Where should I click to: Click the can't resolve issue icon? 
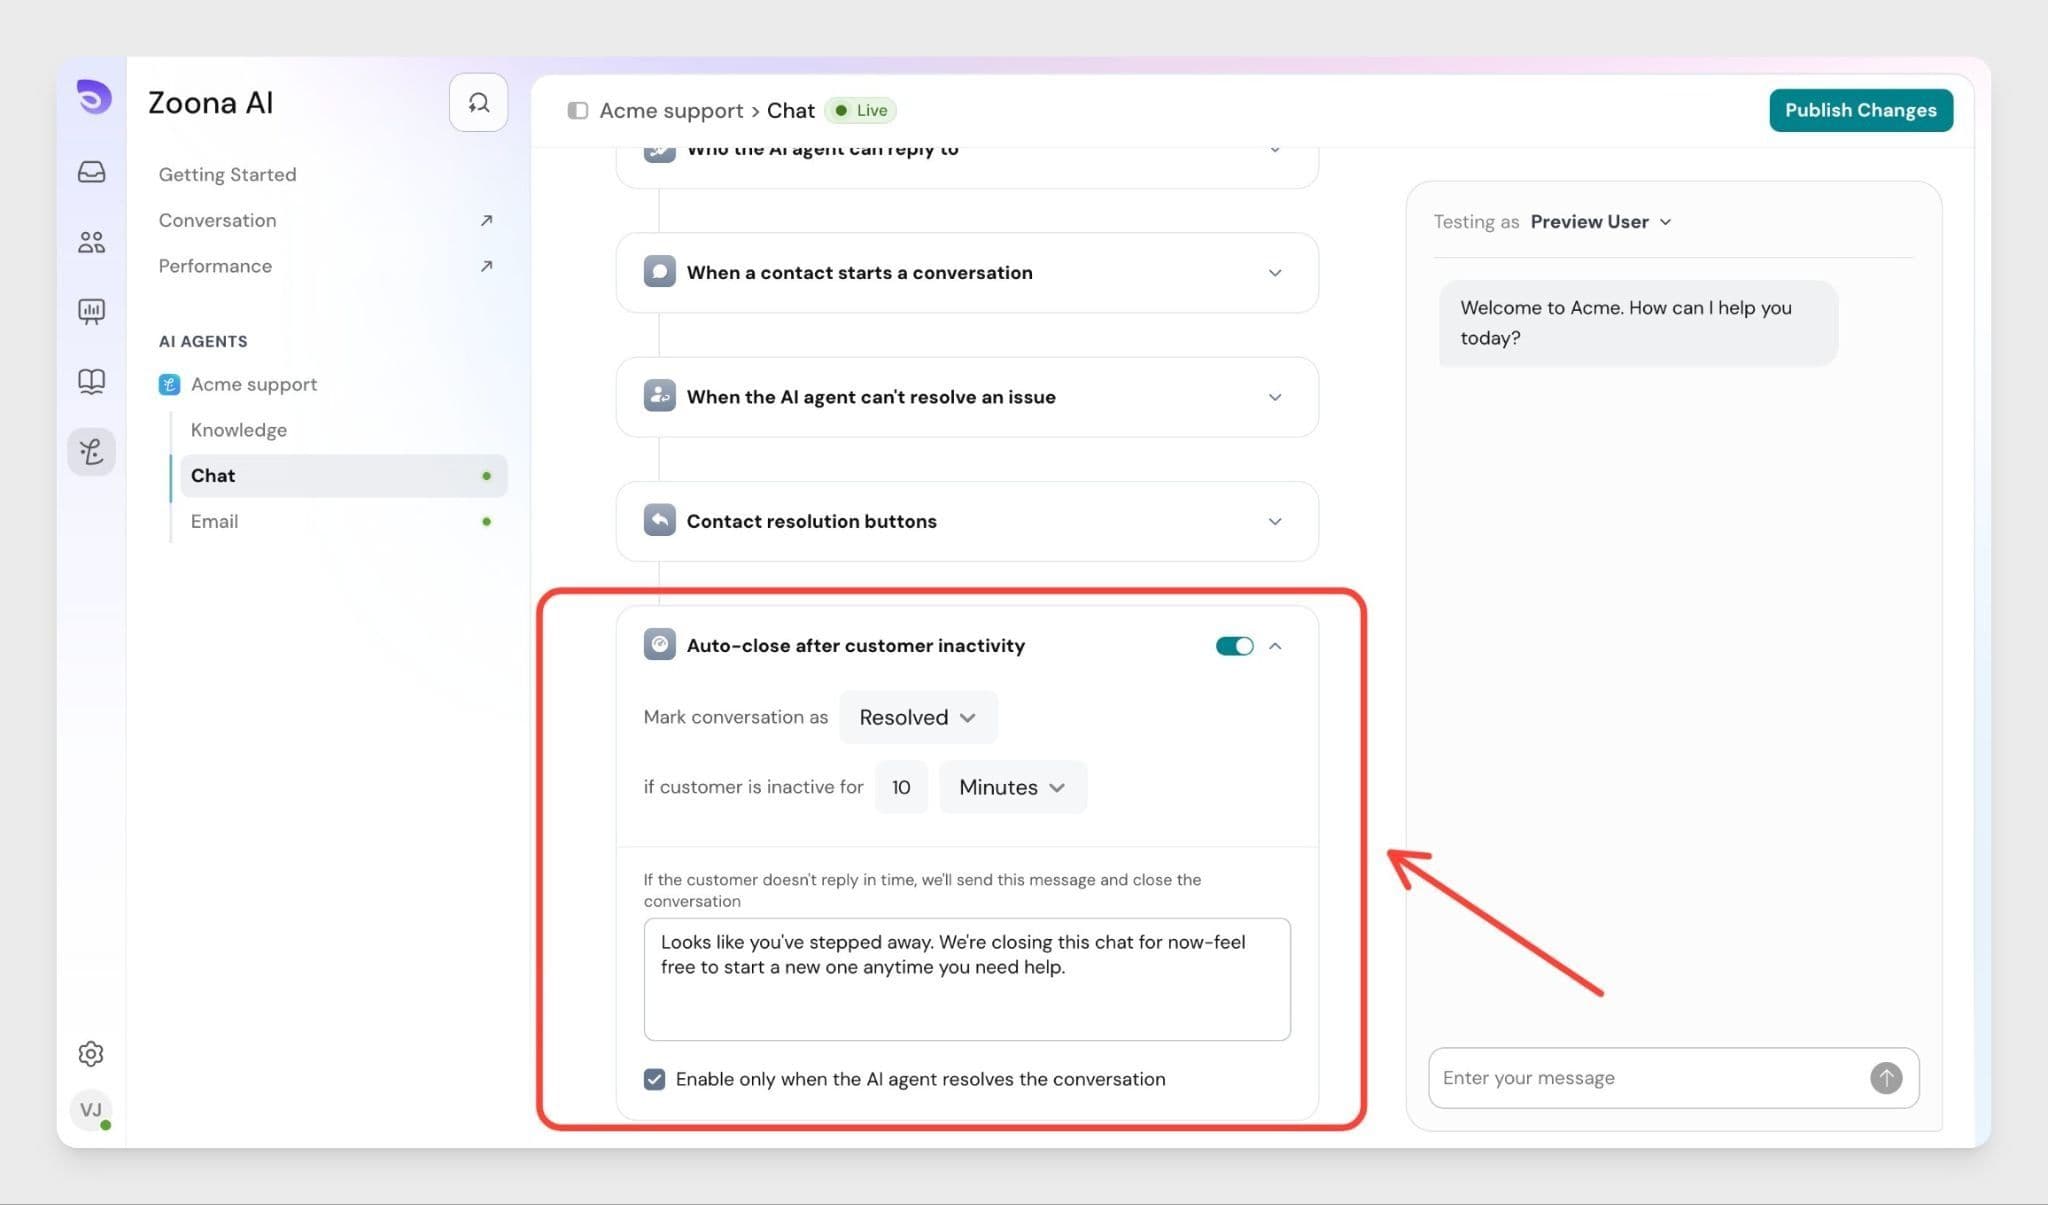[x=659, y=396]
